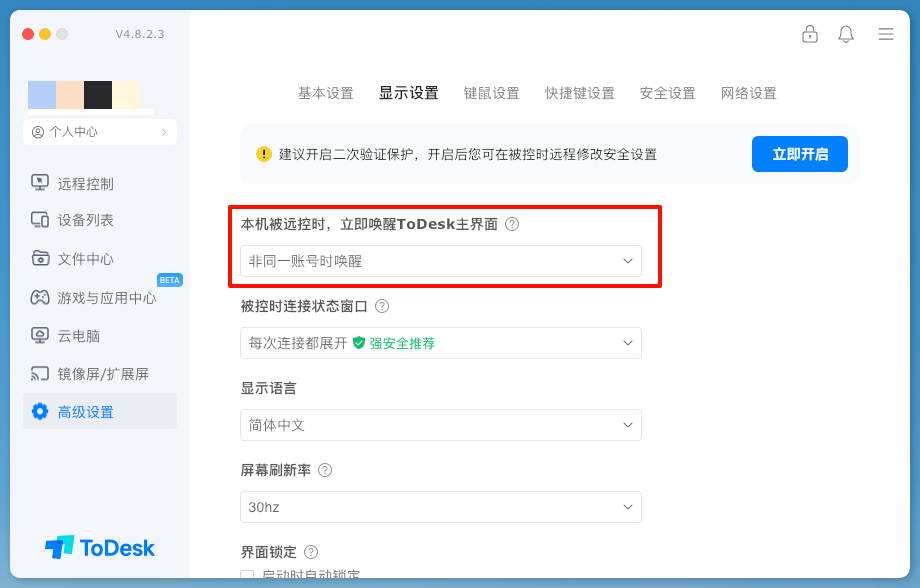
Task: Open the notification bell
Action: pos(846,34)
